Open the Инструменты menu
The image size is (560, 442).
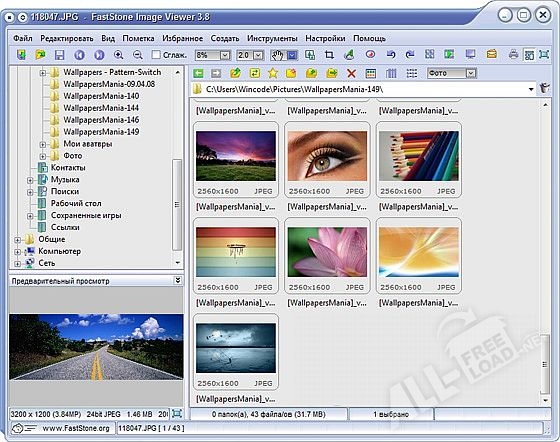tap(272, 38)
